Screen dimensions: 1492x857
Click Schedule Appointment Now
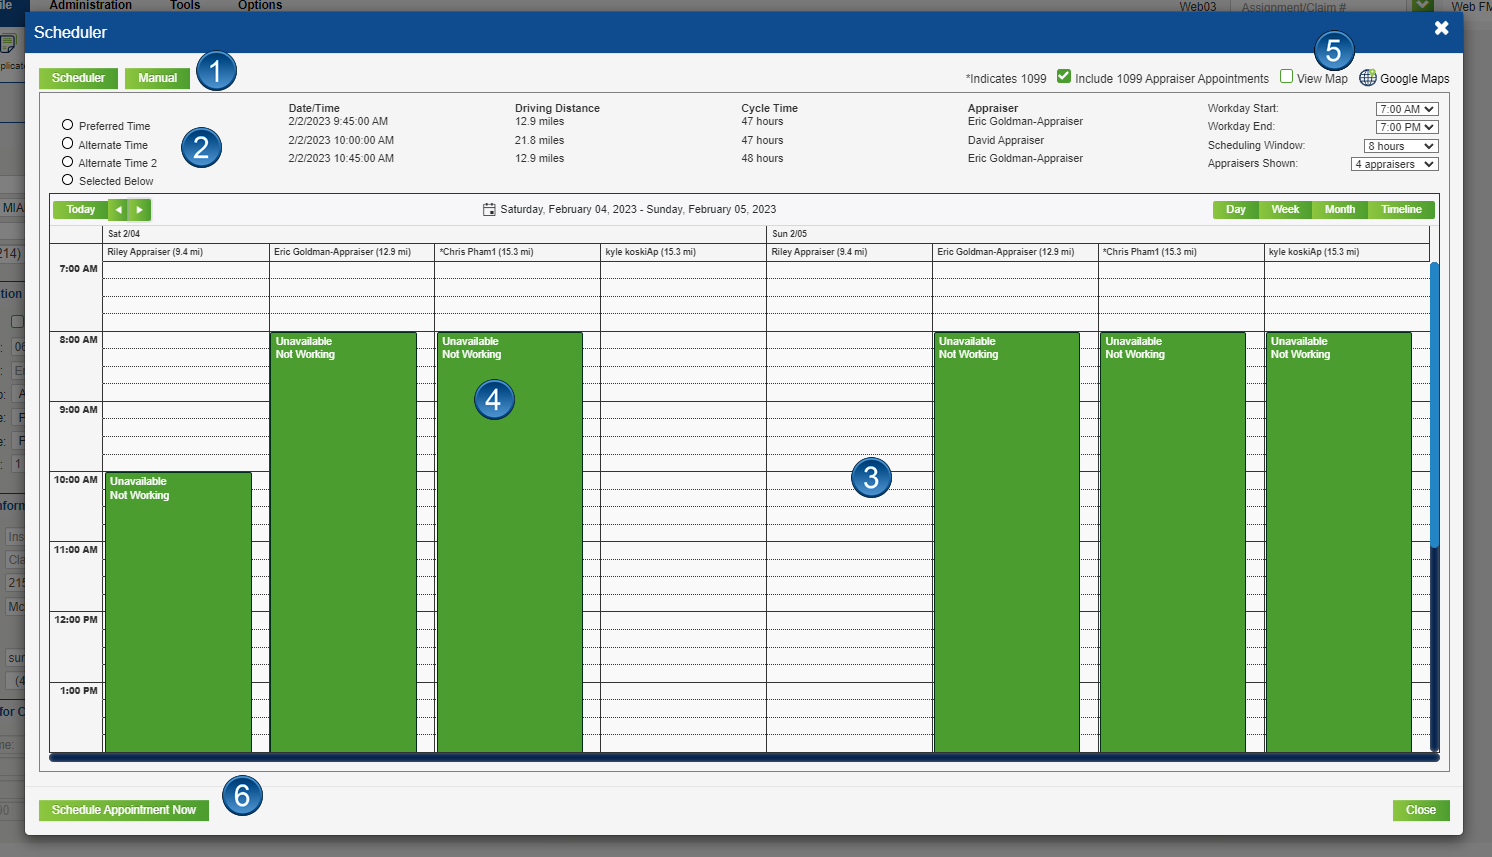(123, 810)
